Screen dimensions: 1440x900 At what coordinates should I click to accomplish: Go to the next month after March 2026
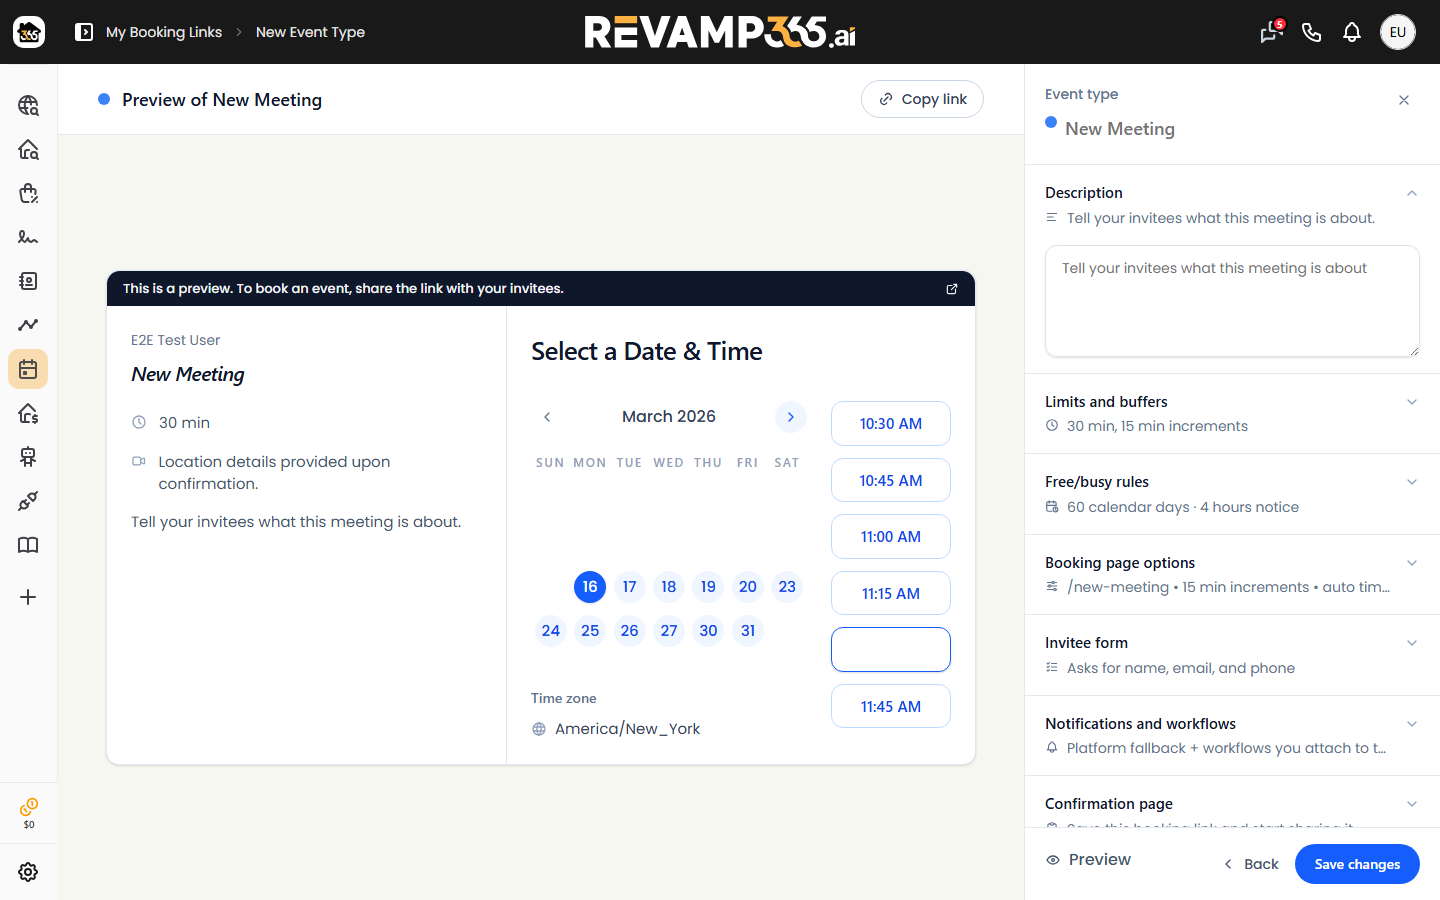(x=790, y=417)
